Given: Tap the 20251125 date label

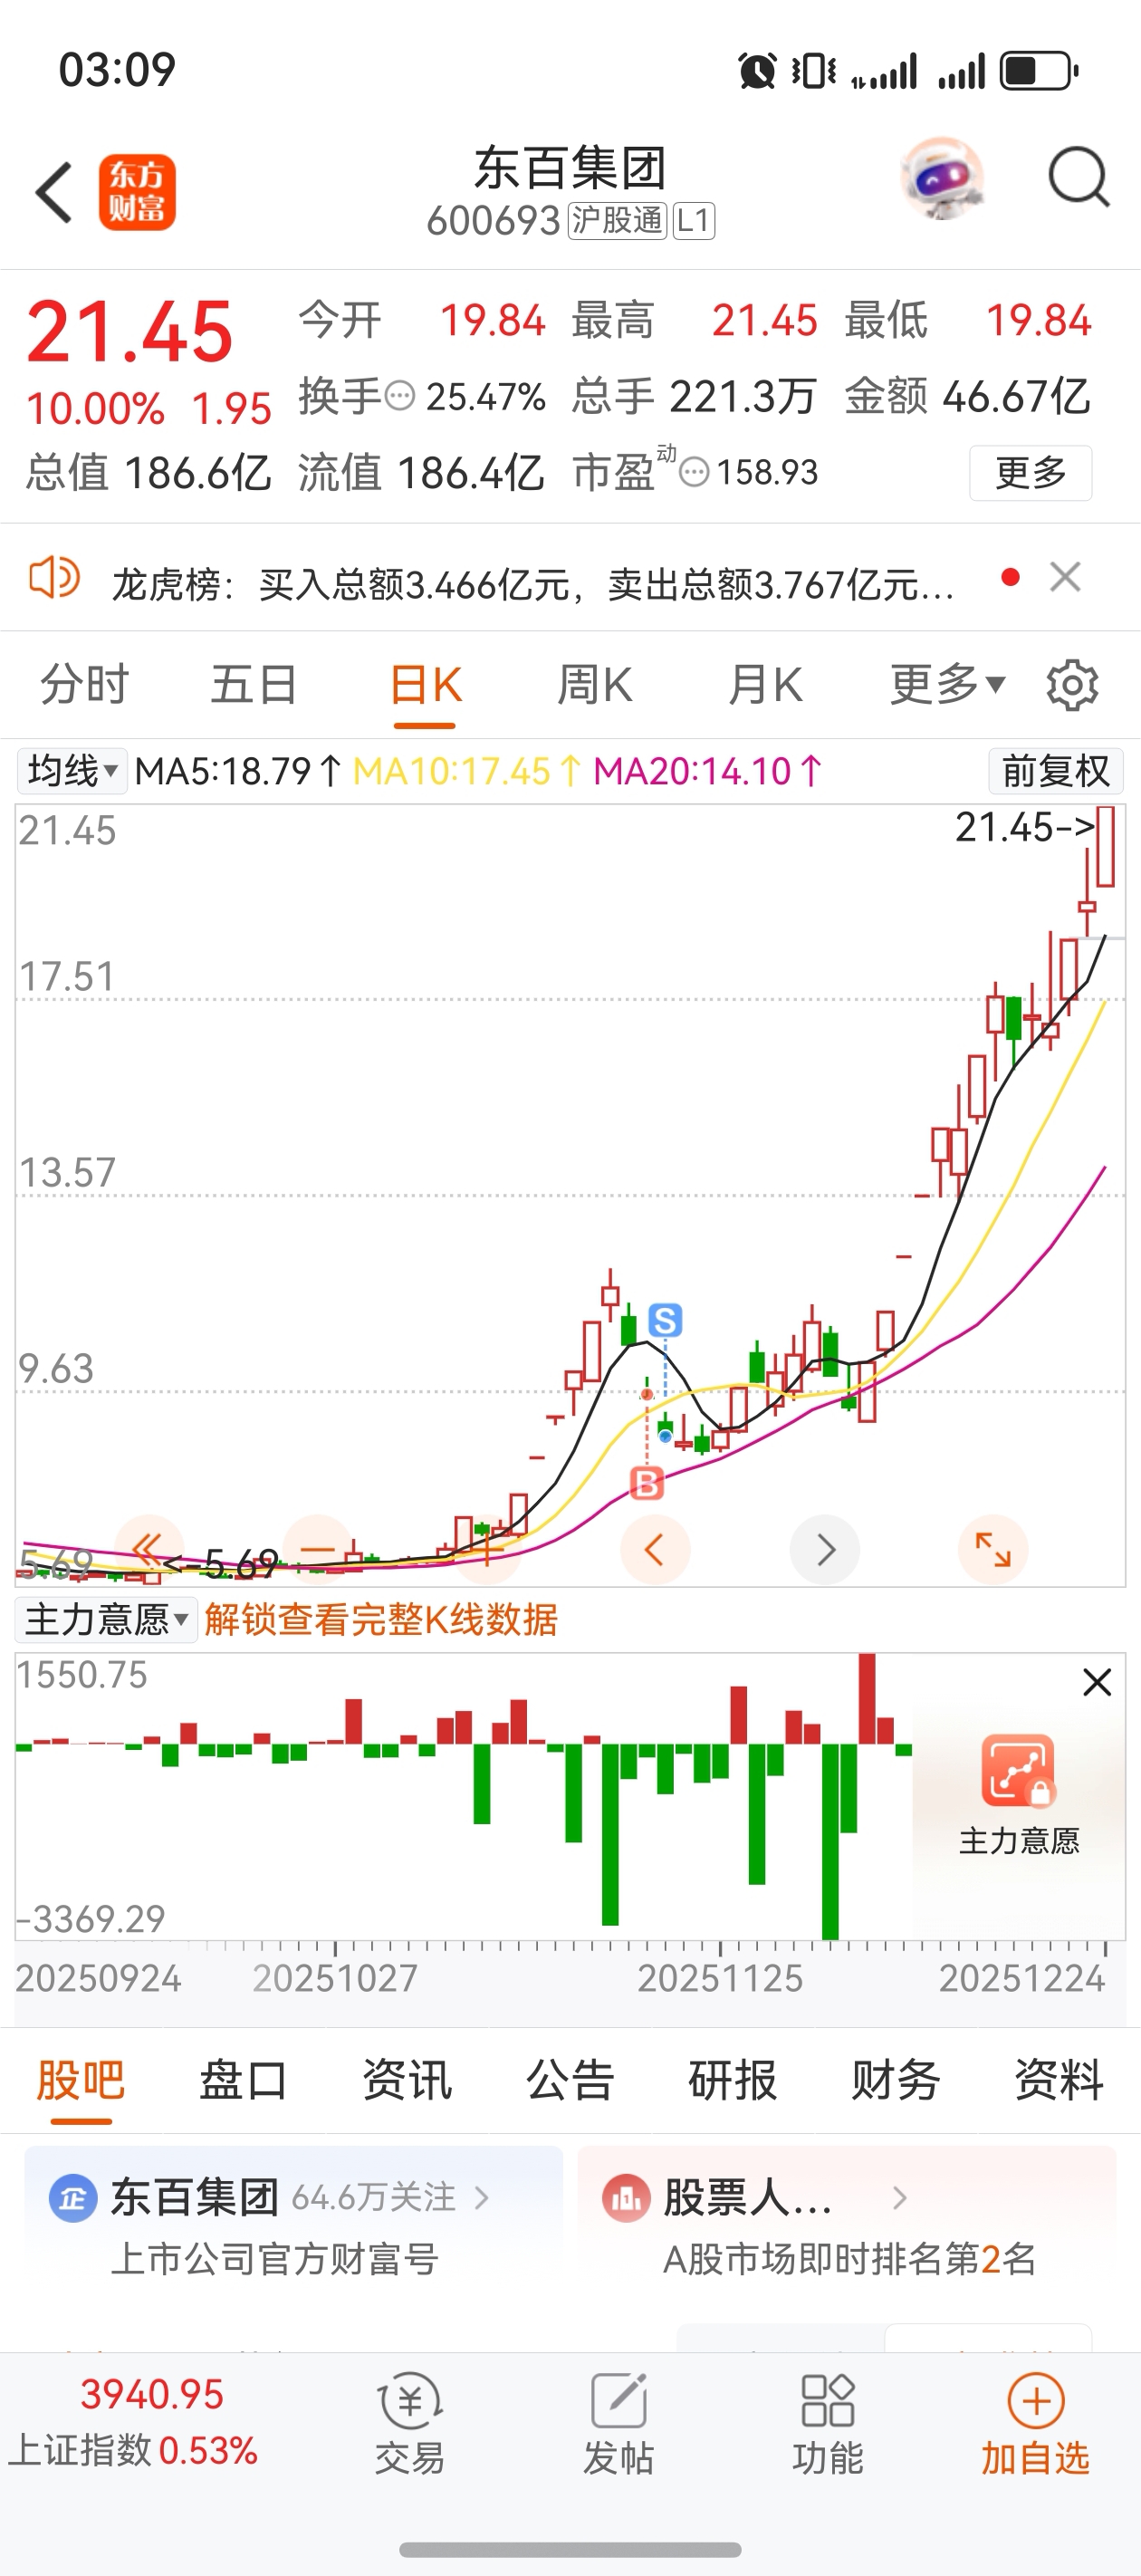Looking at the screenshot, I should point(720,1977).
